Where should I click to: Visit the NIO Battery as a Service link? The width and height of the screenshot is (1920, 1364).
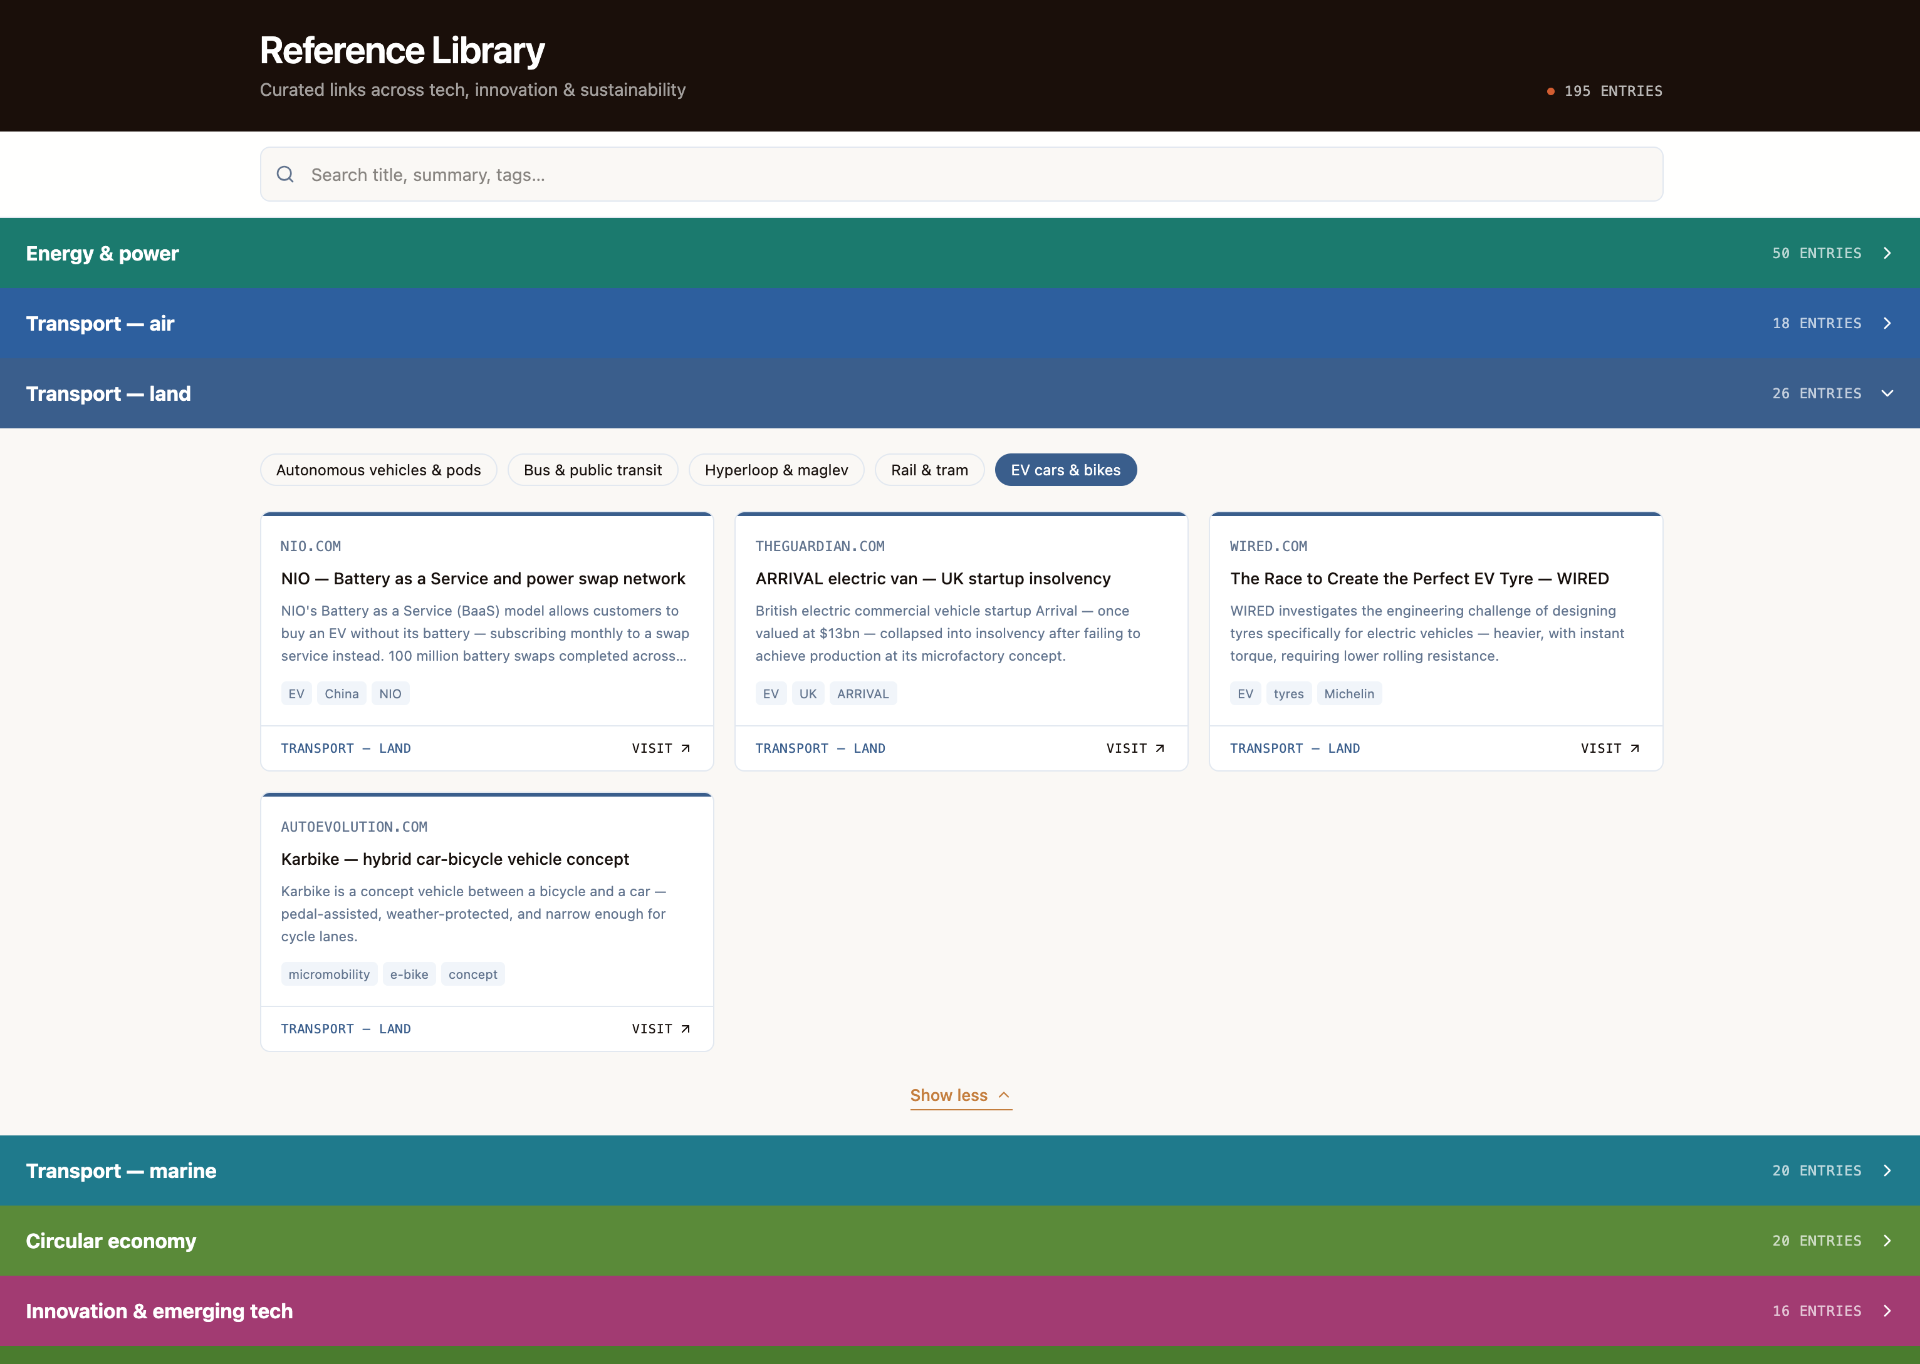pyautogui.click(x=661, y=748)
